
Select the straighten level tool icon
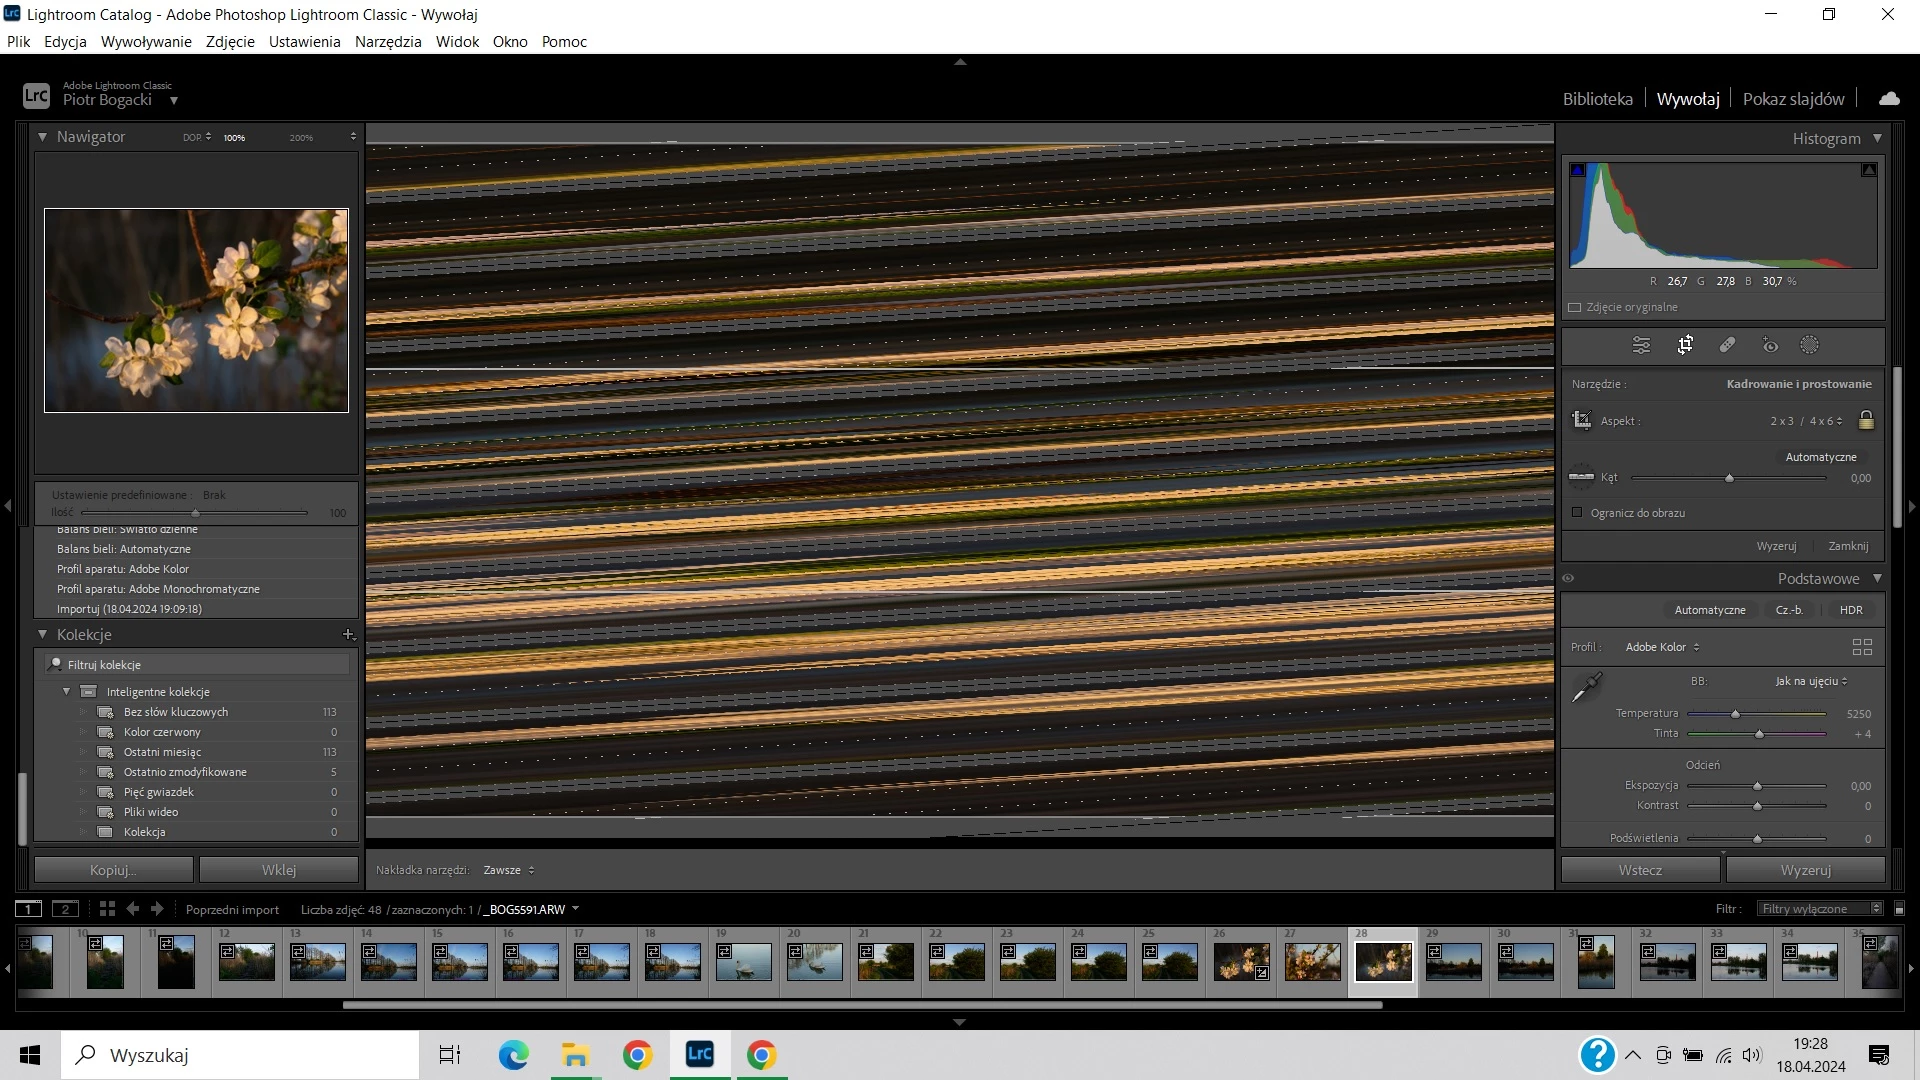point(1581,477)
